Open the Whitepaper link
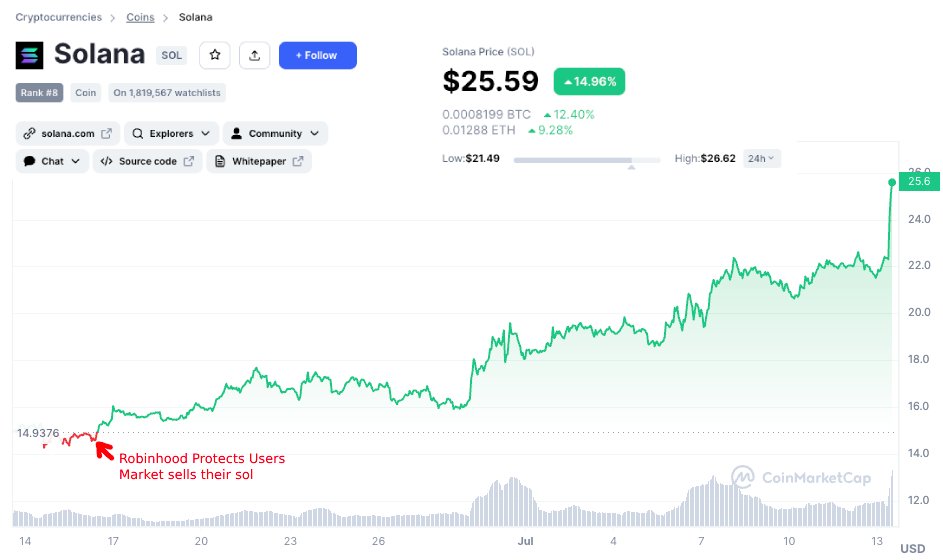Screen dimensions: 943x560 [x=259, y=161]
